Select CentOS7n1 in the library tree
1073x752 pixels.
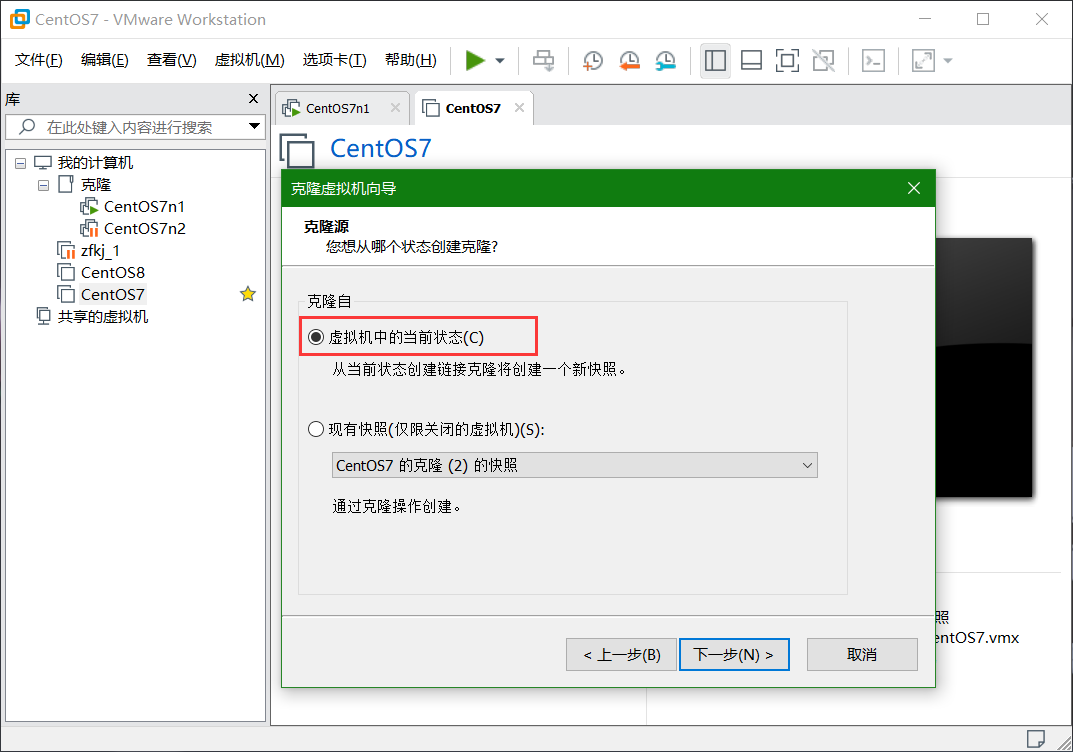click(144, 207)
